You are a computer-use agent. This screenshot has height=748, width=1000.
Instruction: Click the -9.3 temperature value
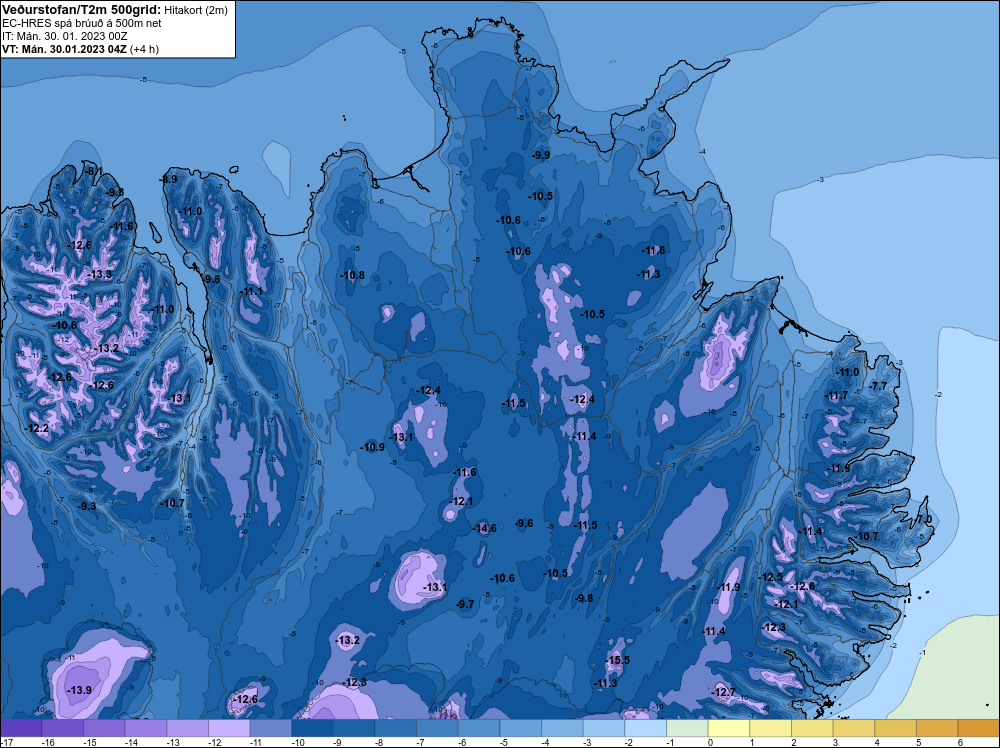point(87,506)
